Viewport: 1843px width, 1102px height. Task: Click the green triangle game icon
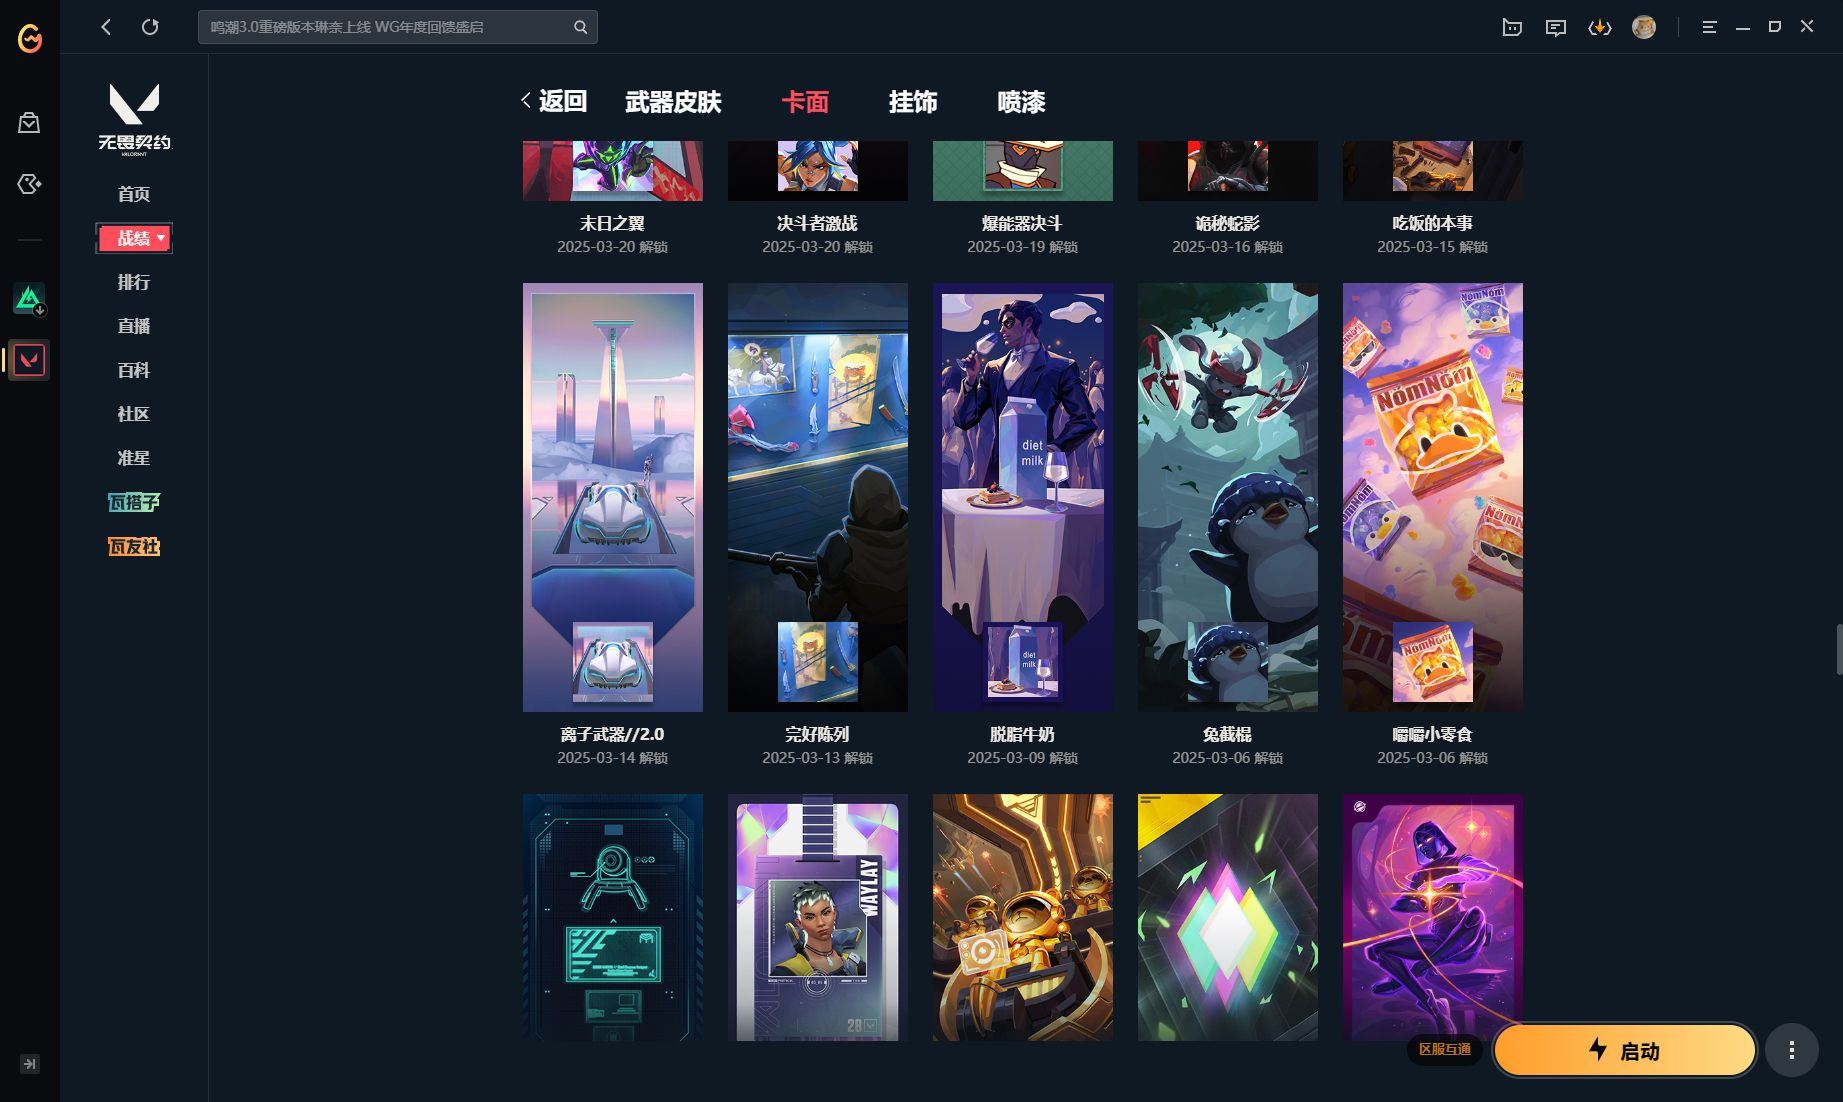click(x=29, y=298)
